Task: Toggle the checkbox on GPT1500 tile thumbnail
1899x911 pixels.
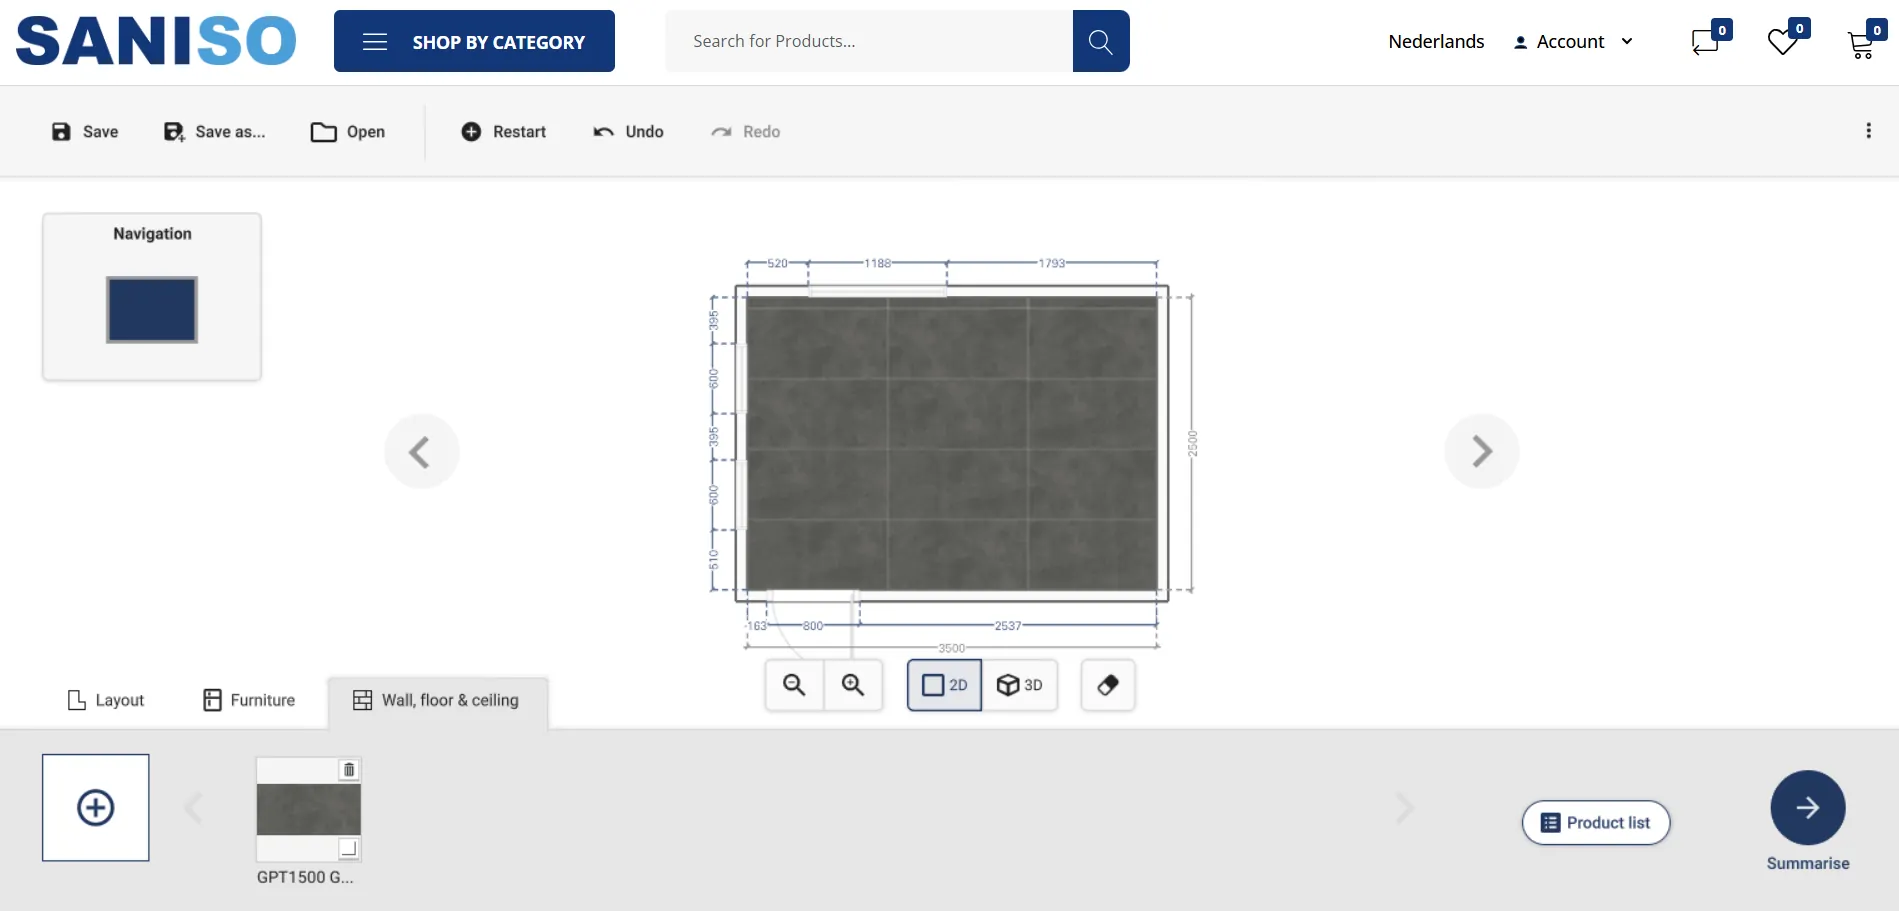Action: click(348, 848)
